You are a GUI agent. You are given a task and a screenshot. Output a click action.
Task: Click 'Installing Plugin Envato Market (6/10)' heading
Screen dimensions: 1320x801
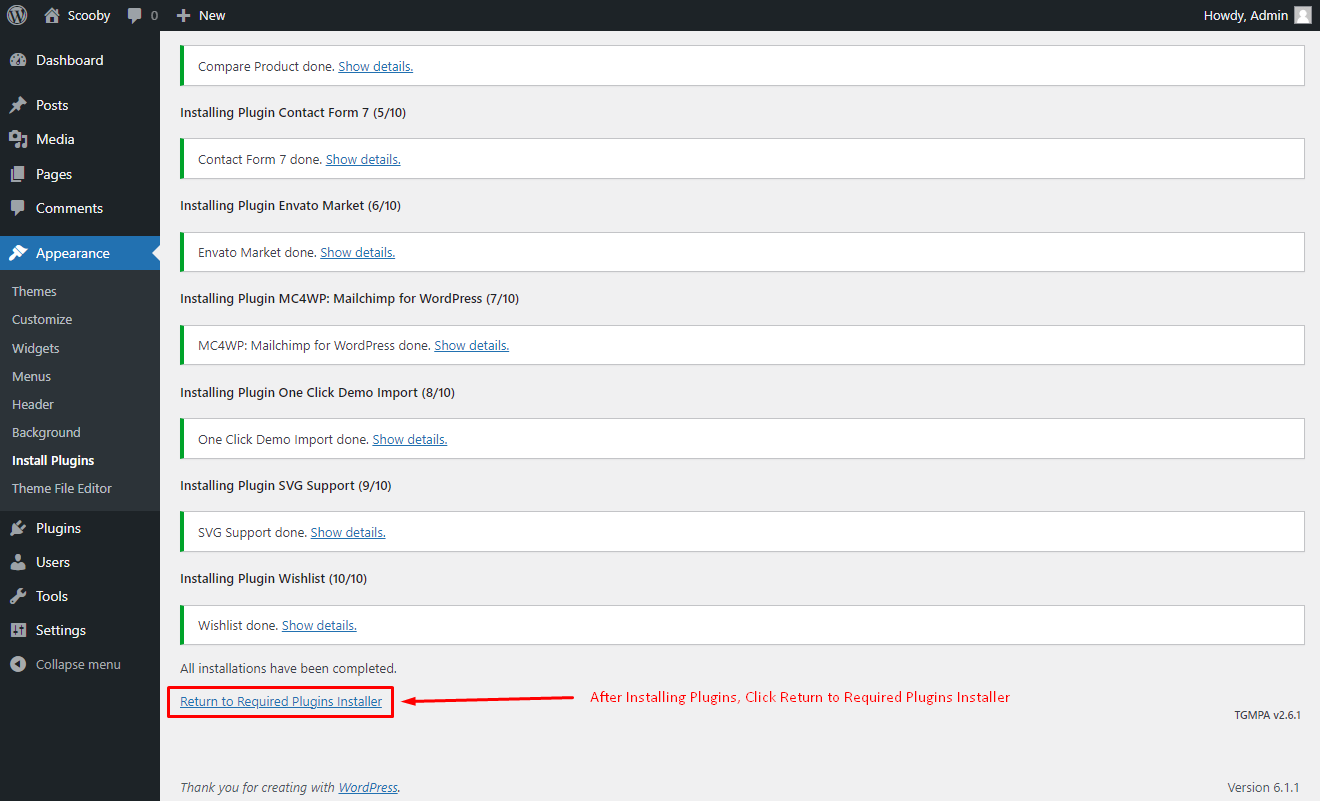290,205
